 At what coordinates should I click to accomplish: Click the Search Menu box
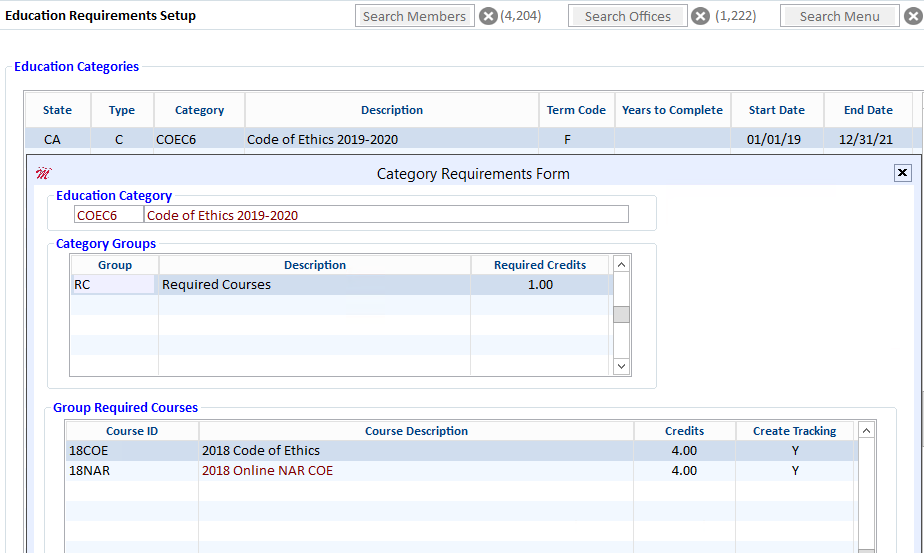(x=840, y=16)
